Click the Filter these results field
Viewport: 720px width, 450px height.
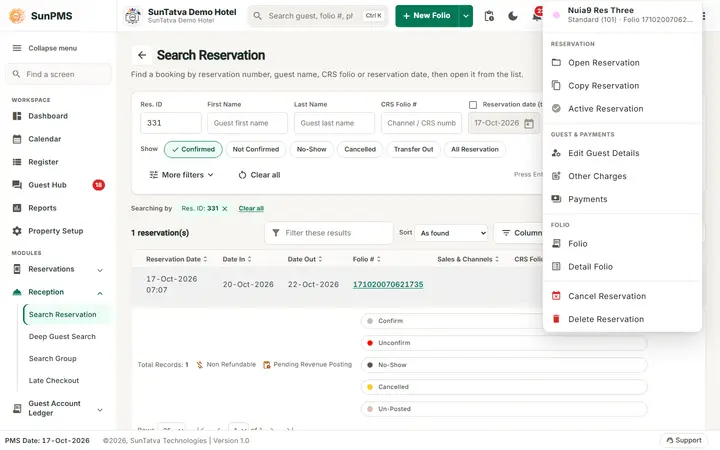pyautogui.click(x=329, y=233)
